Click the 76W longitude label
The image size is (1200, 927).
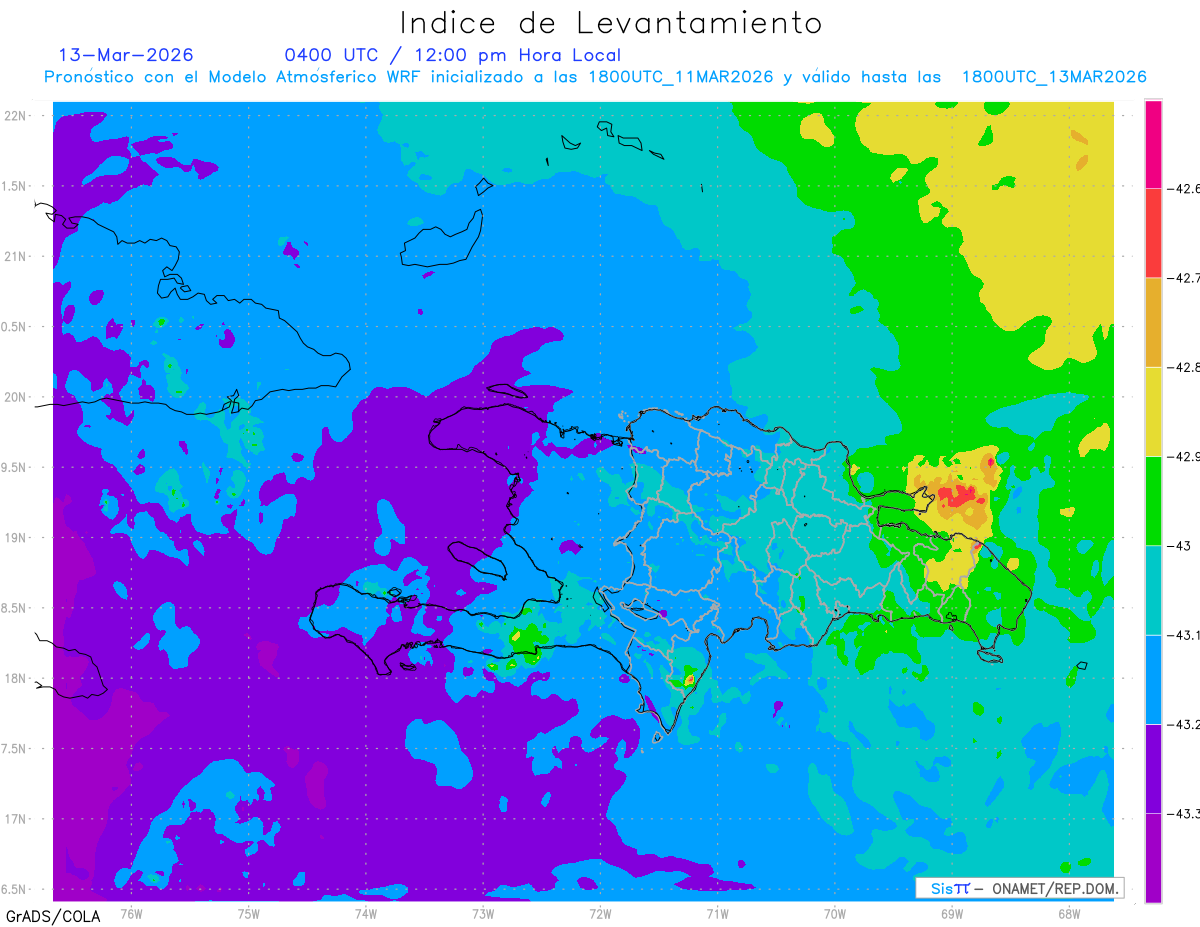click(131, 914)
